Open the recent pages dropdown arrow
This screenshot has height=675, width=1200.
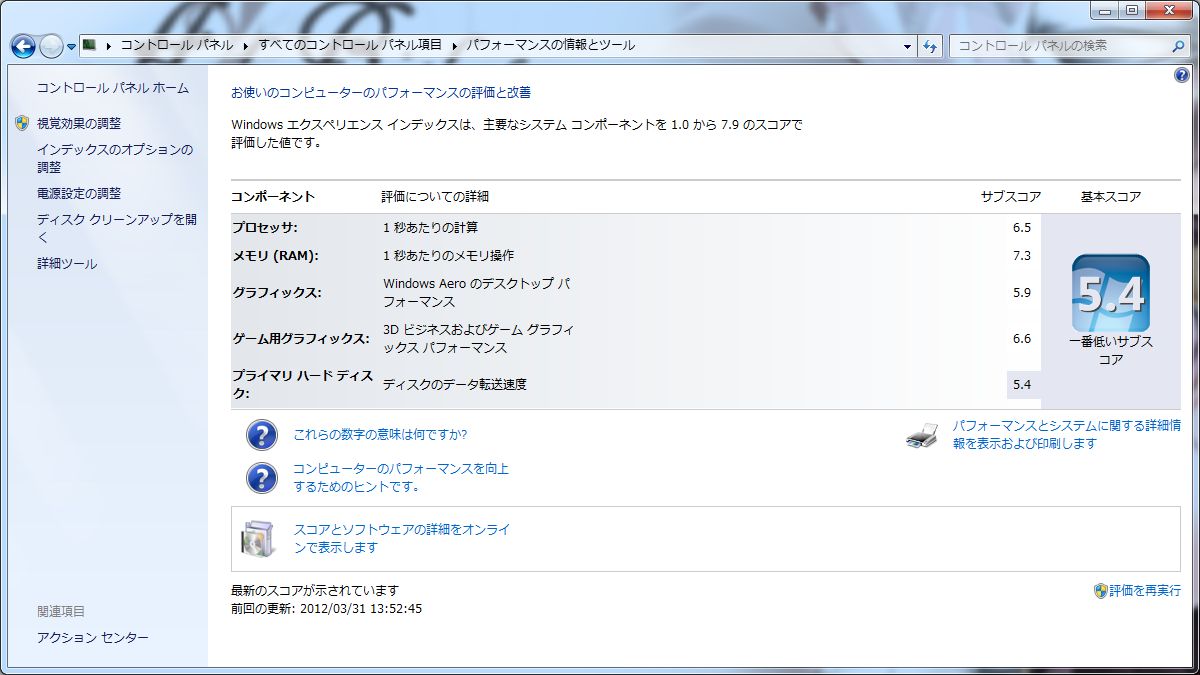point(71,46)
